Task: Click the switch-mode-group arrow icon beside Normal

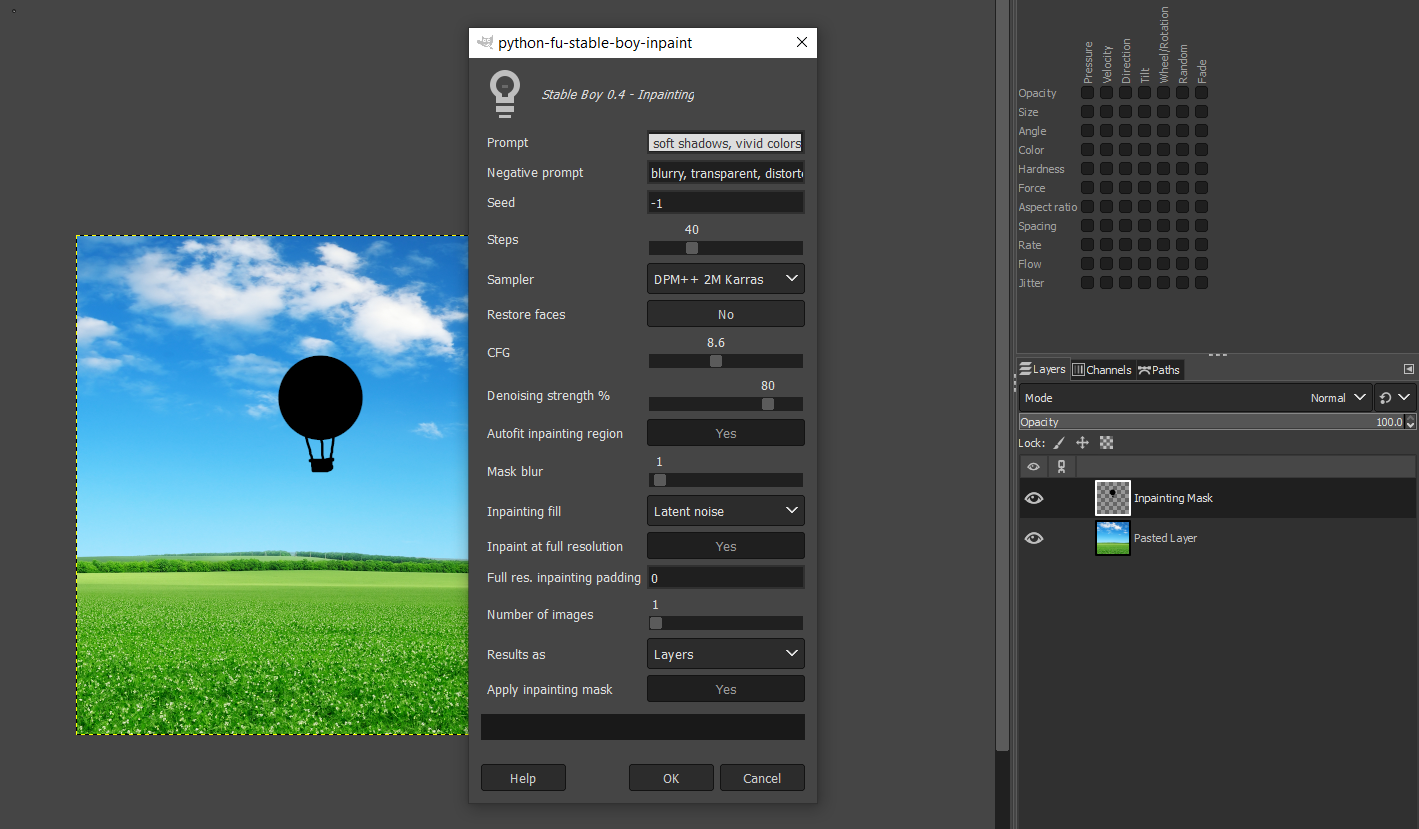Action: (x=1395, y=397)
